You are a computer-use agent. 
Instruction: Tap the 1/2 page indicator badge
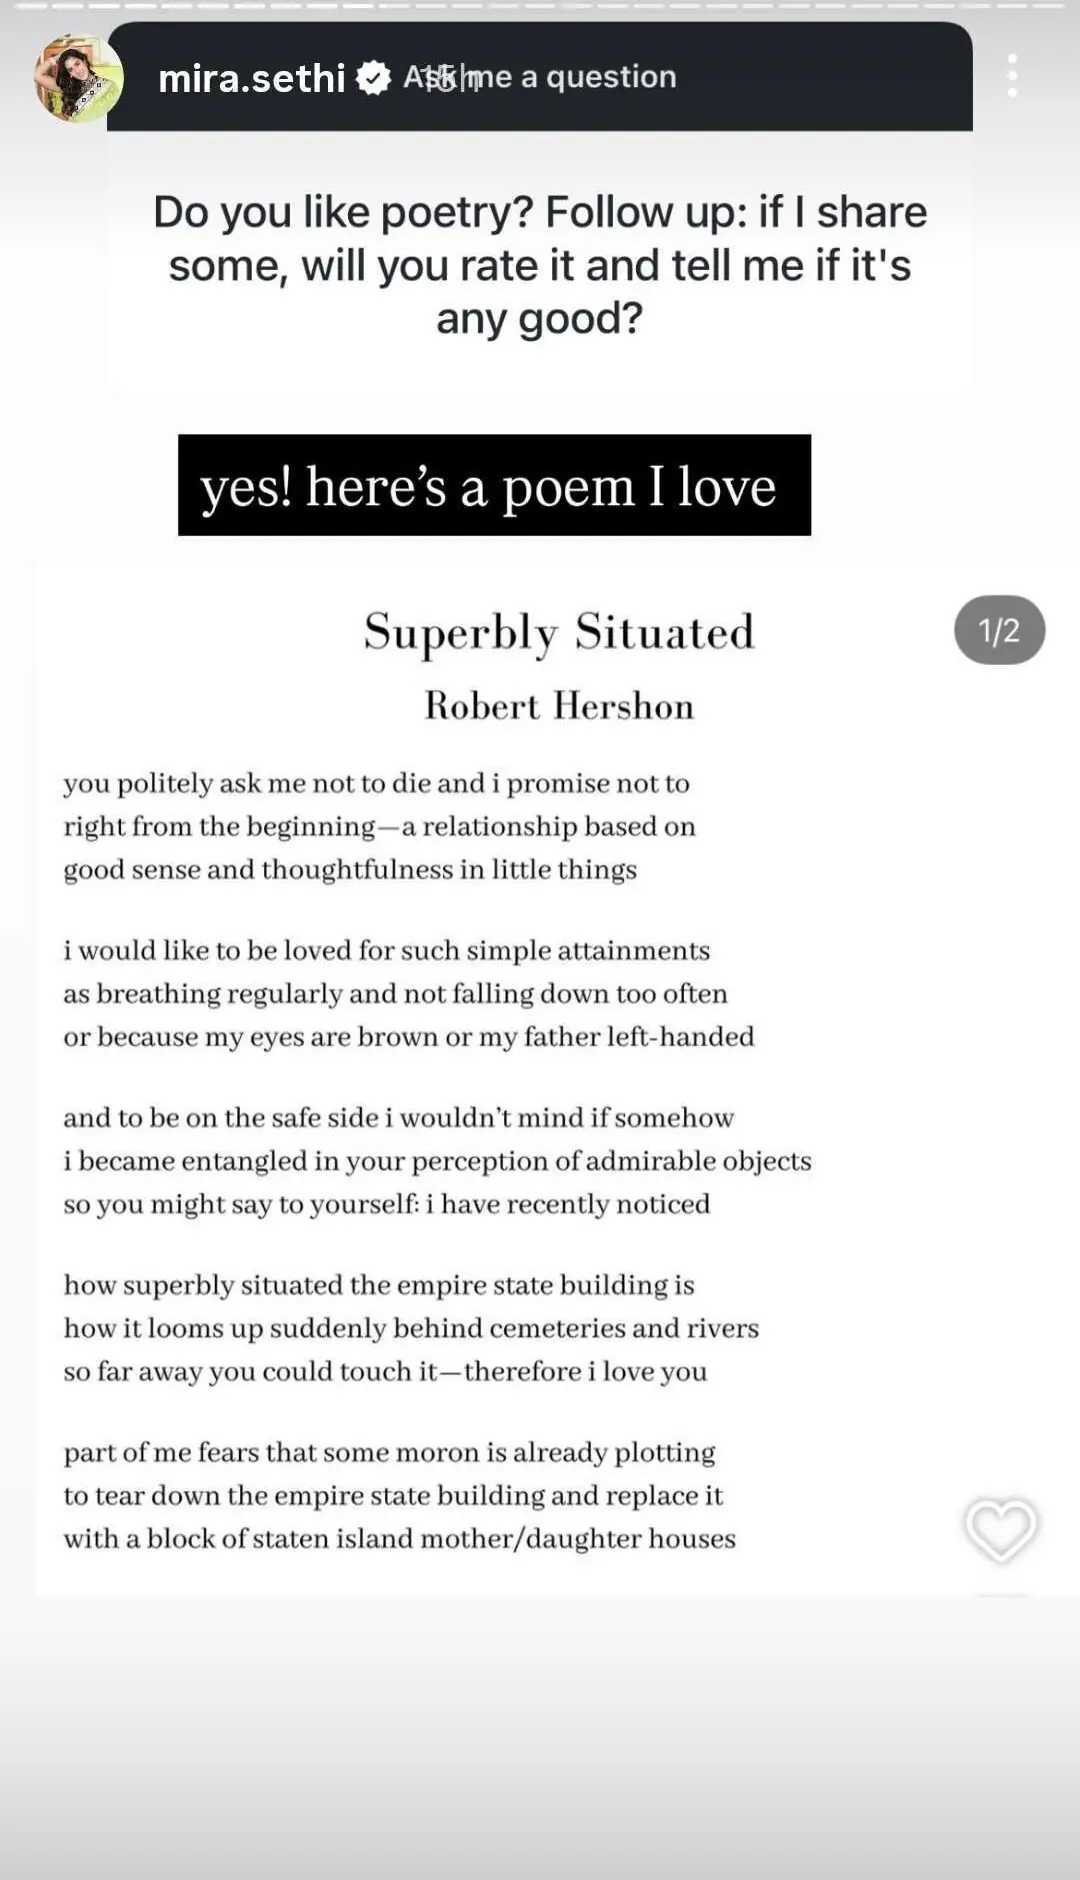coord(999,630)
